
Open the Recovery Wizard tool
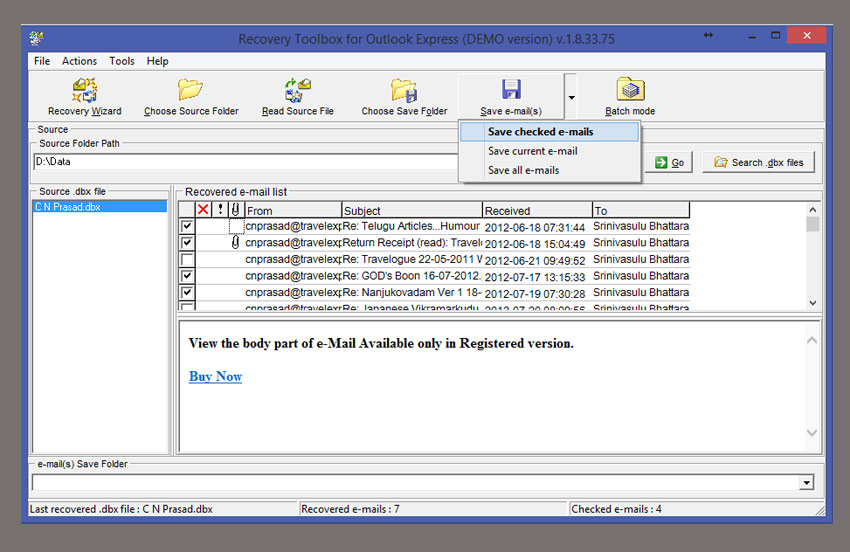(x=85, y=97)
